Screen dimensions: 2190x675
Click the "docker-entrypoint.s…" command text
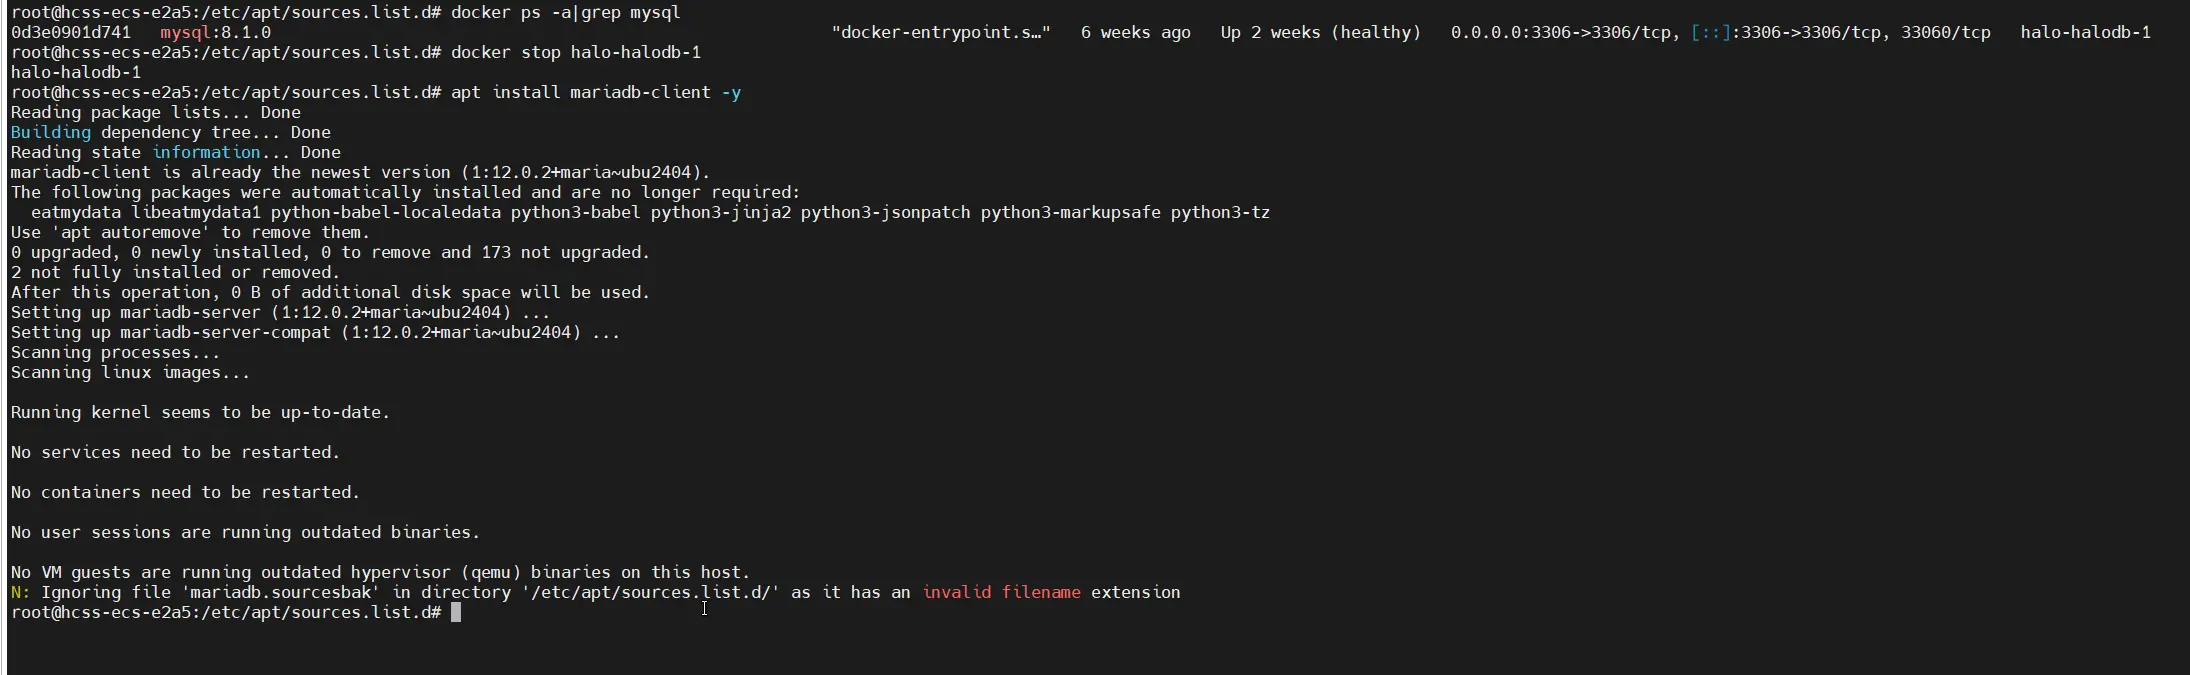click(940, 32)
